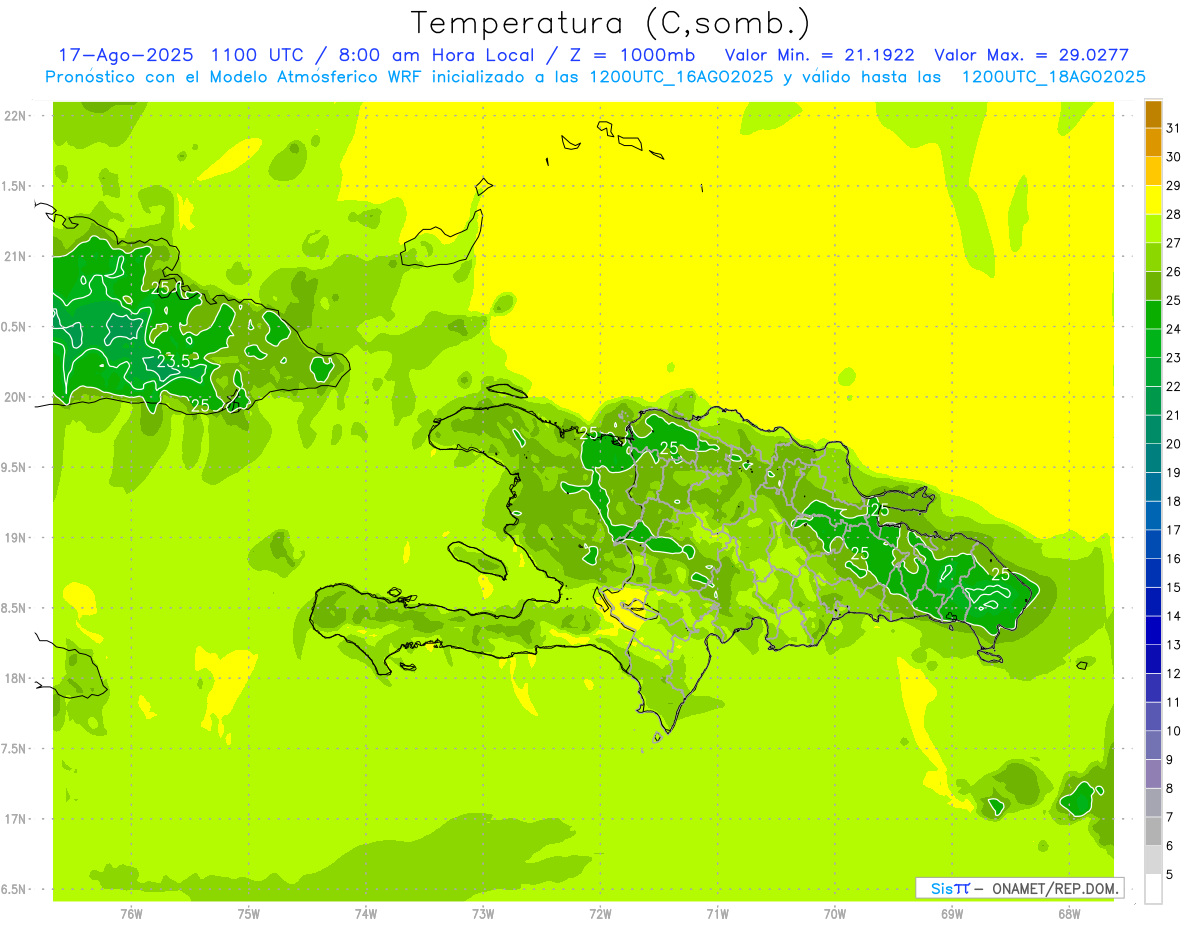This screenshot has width=1200, height=927.
Task: Click the "21N" latitude axis label
Action: coord(15,256)
